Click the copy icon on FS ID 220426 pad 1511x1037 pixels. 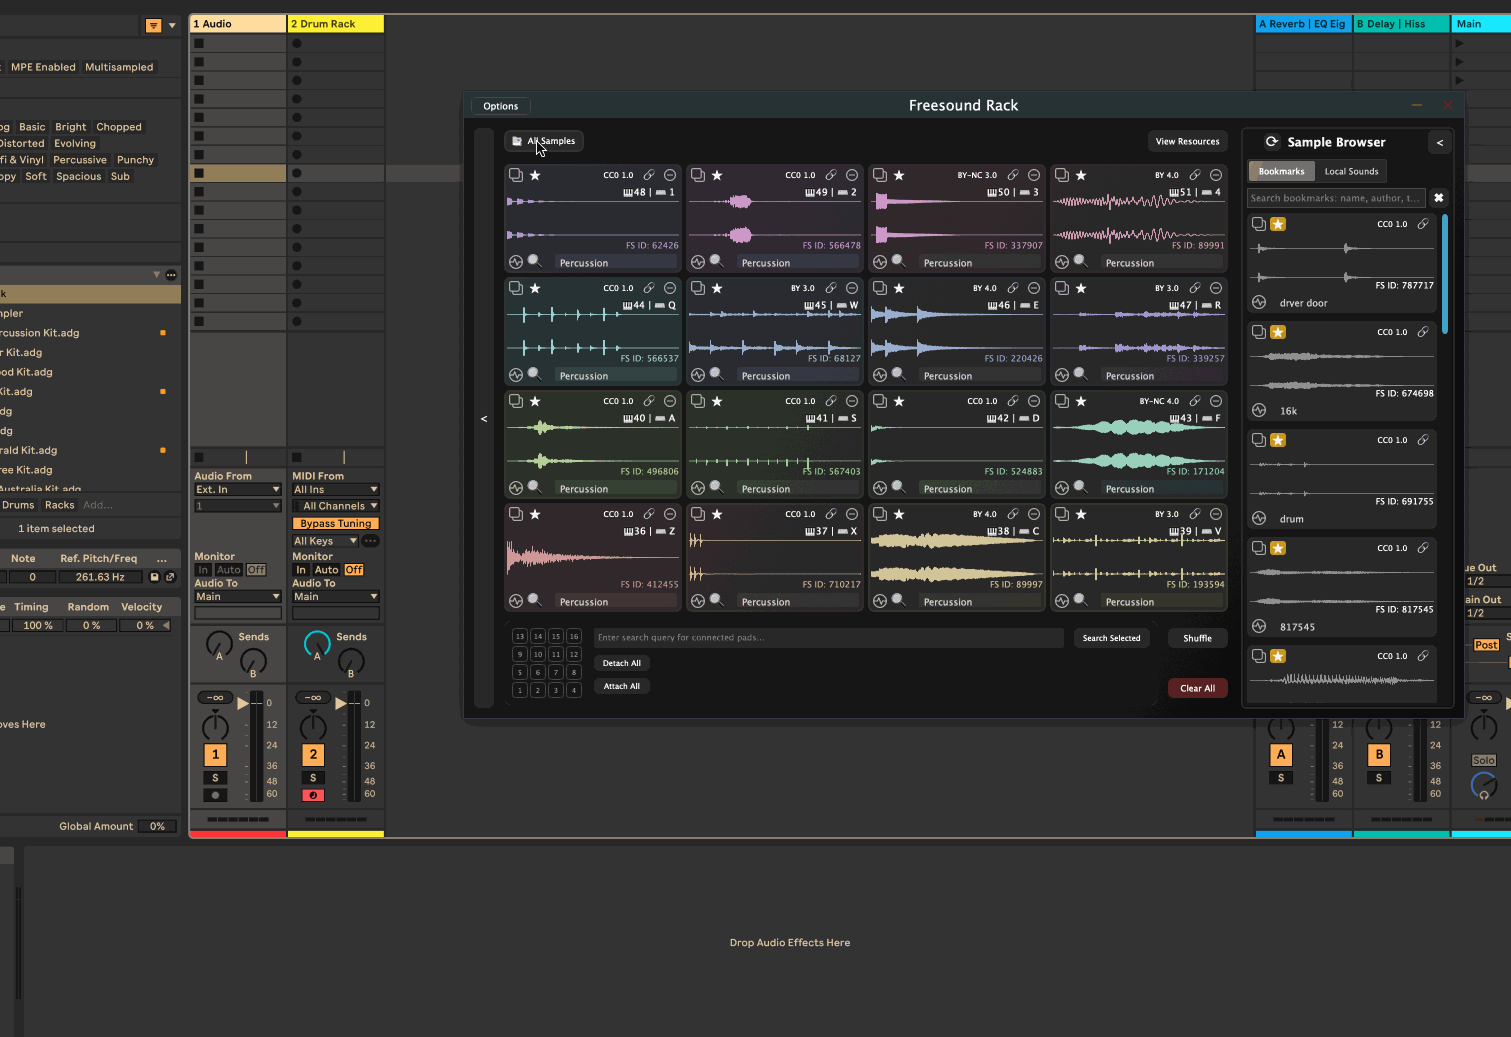880,288
